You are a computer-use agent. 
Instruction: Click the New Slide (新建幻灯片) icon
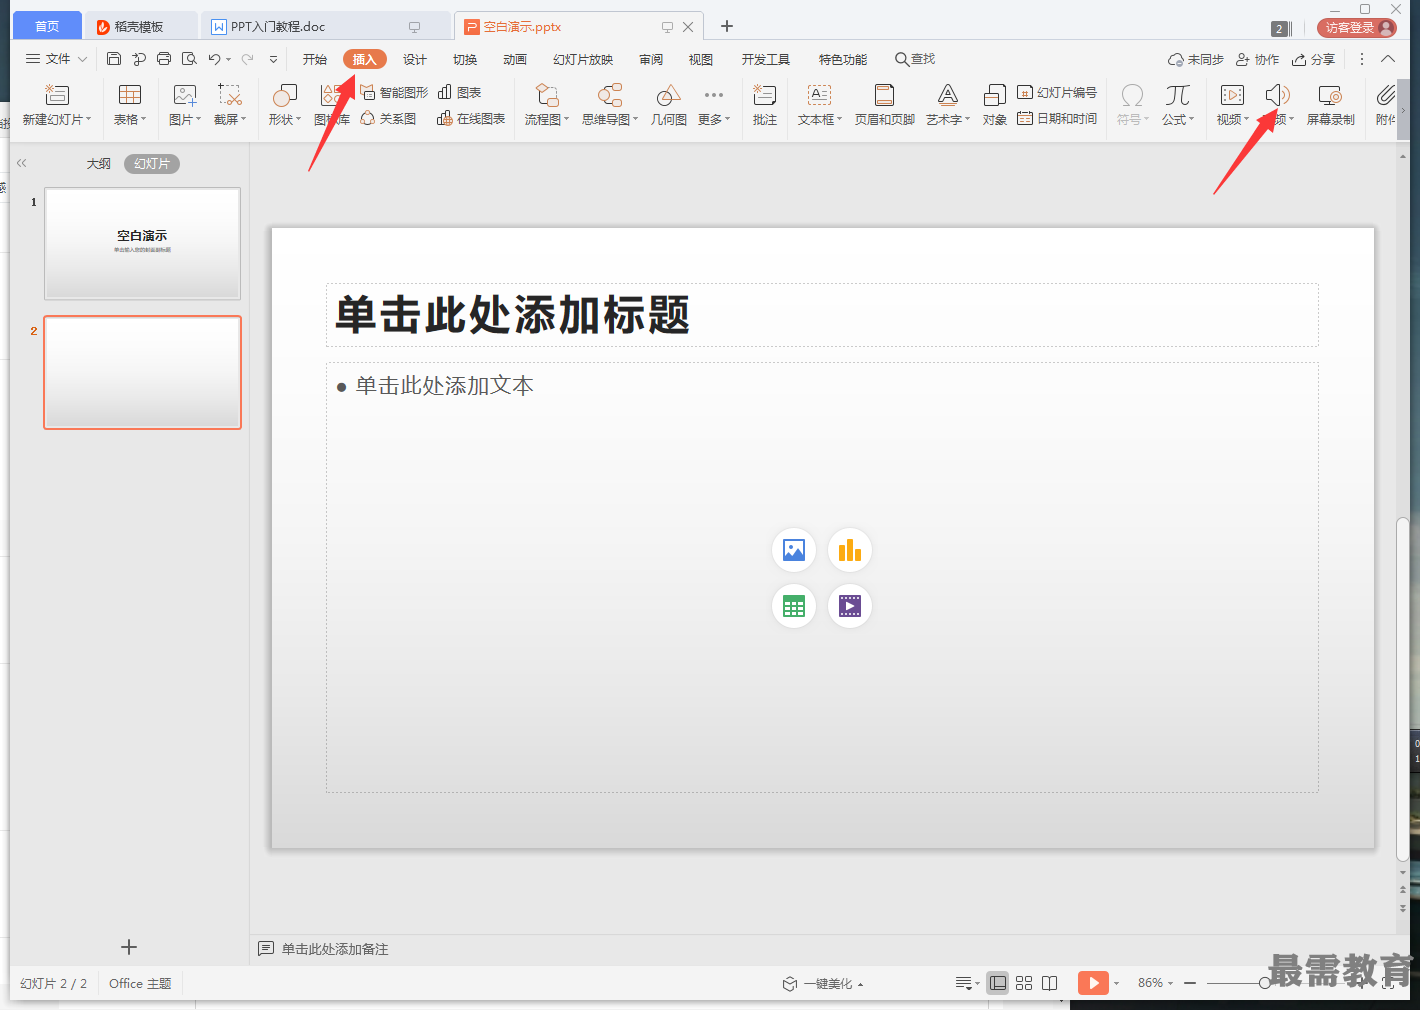pos(57,95)
